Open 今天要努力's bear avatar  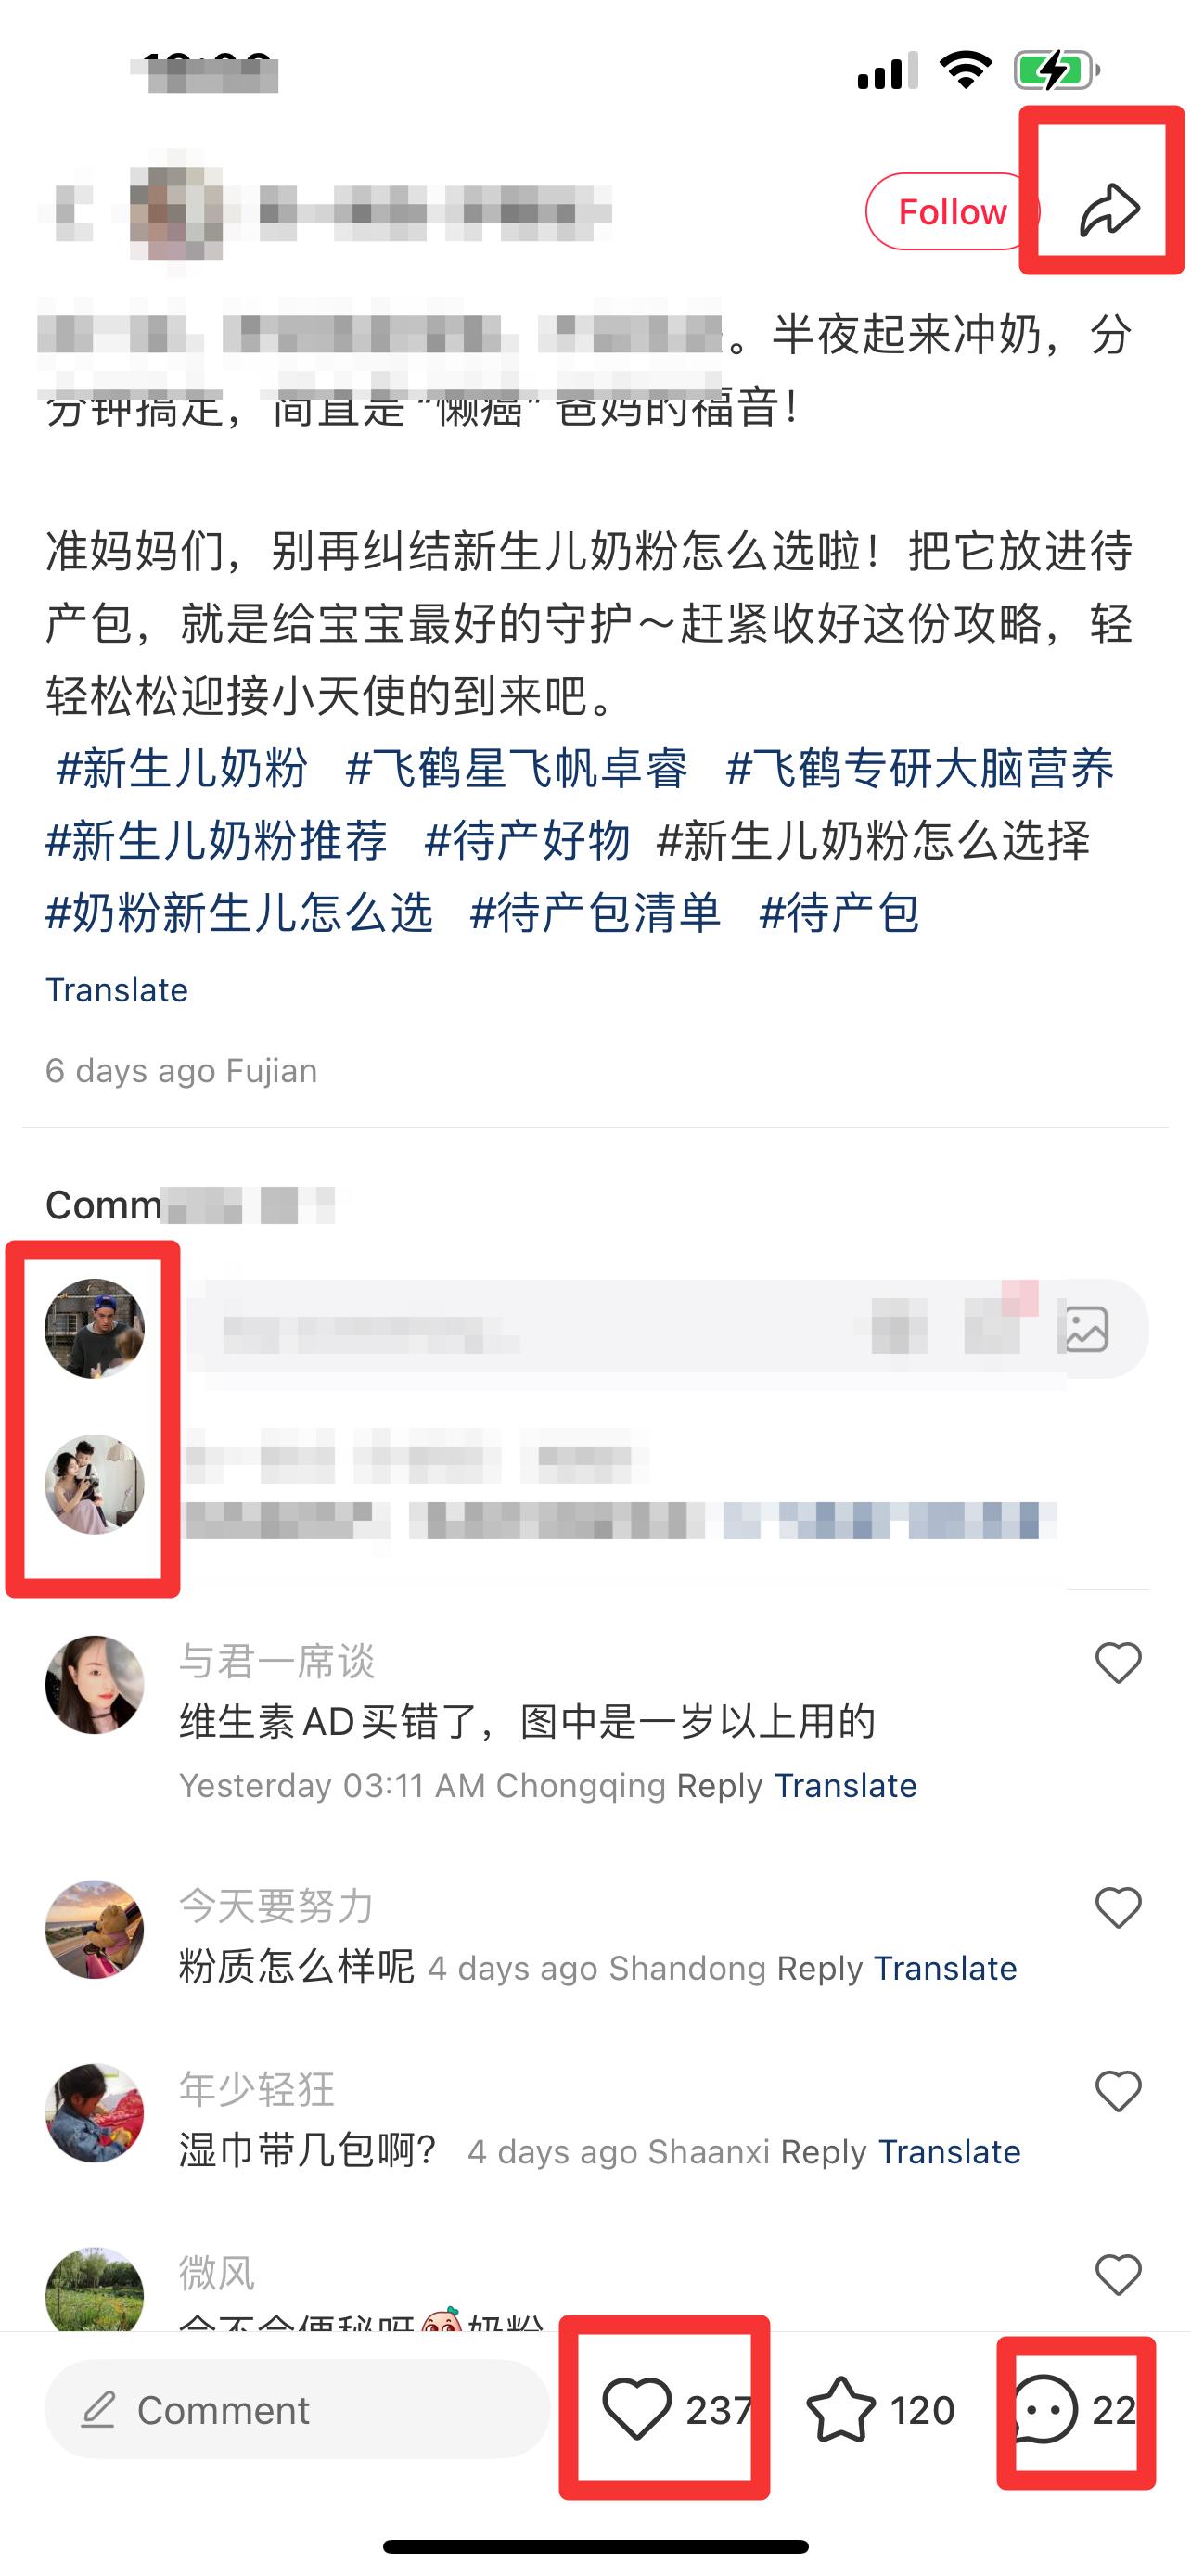(x=94, y=1929)
